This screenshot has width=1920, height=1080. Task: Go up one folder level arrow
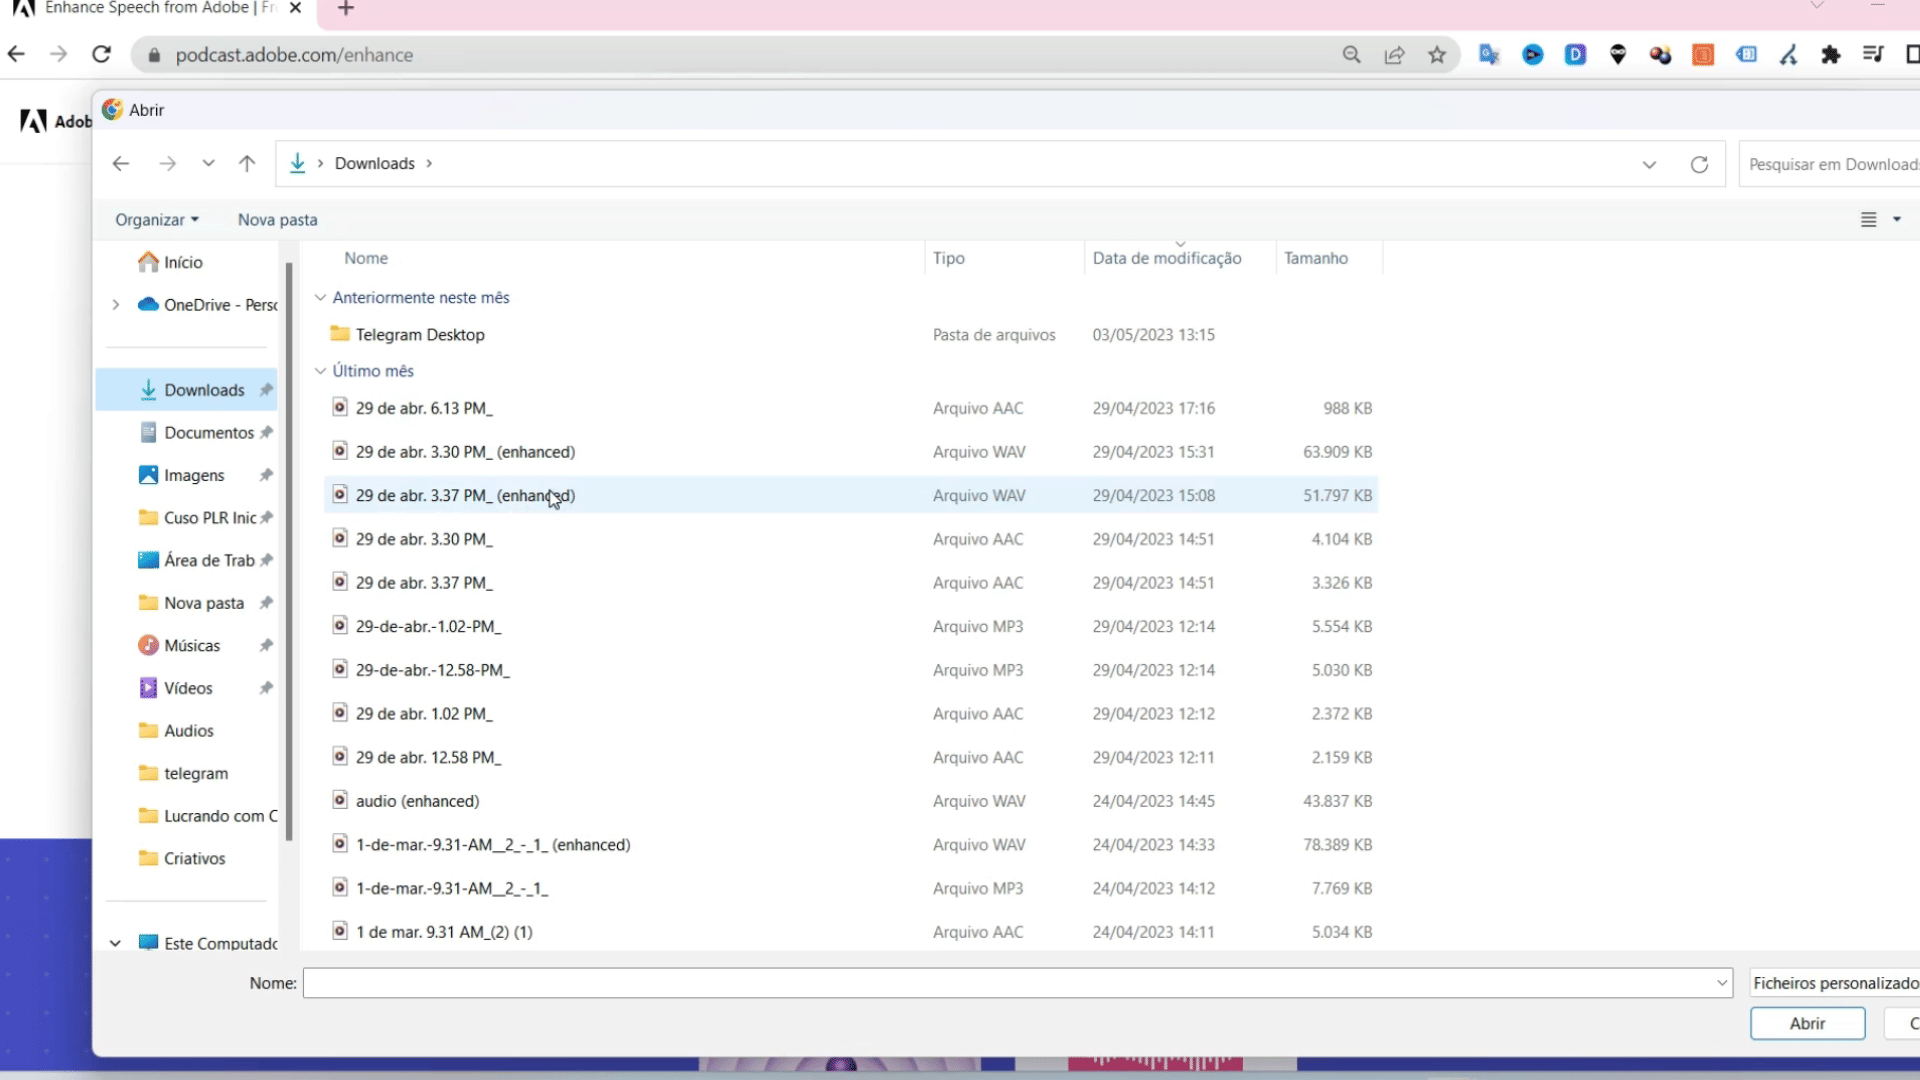tap(247, 163)
